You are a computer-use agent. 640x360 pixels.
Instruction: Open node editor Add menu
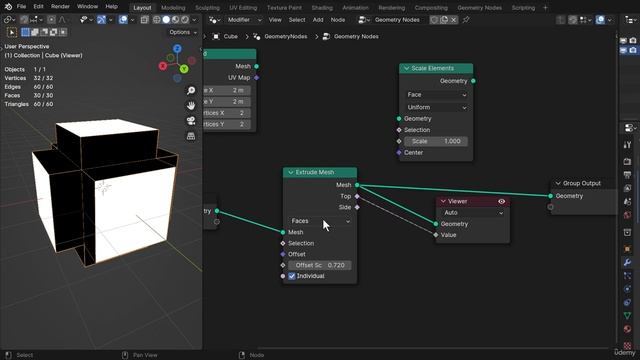318,20
